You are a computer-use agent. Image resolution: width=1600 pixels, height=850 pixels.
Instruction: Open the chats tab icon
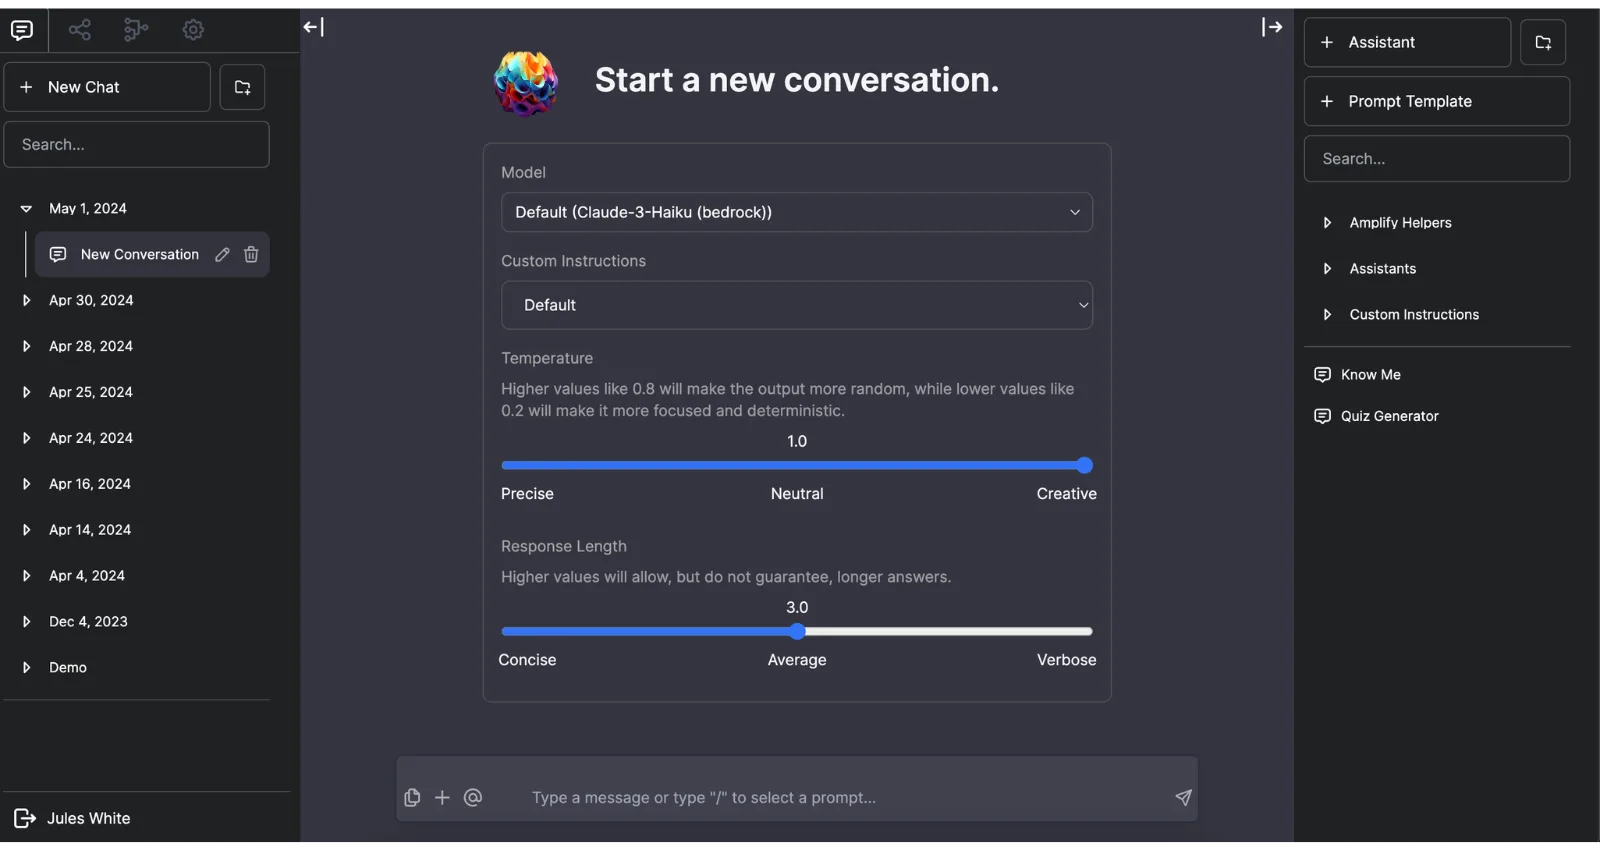pyautogui.click(x=22, y=30)
